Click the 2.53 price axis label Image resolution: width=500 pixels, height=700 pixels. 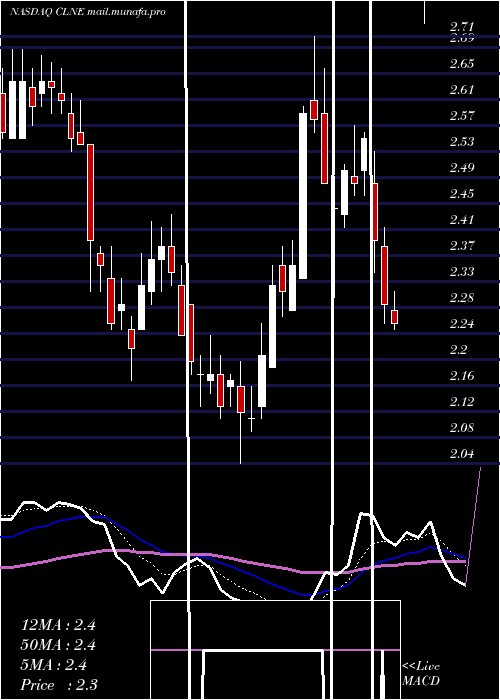point(462,142)
